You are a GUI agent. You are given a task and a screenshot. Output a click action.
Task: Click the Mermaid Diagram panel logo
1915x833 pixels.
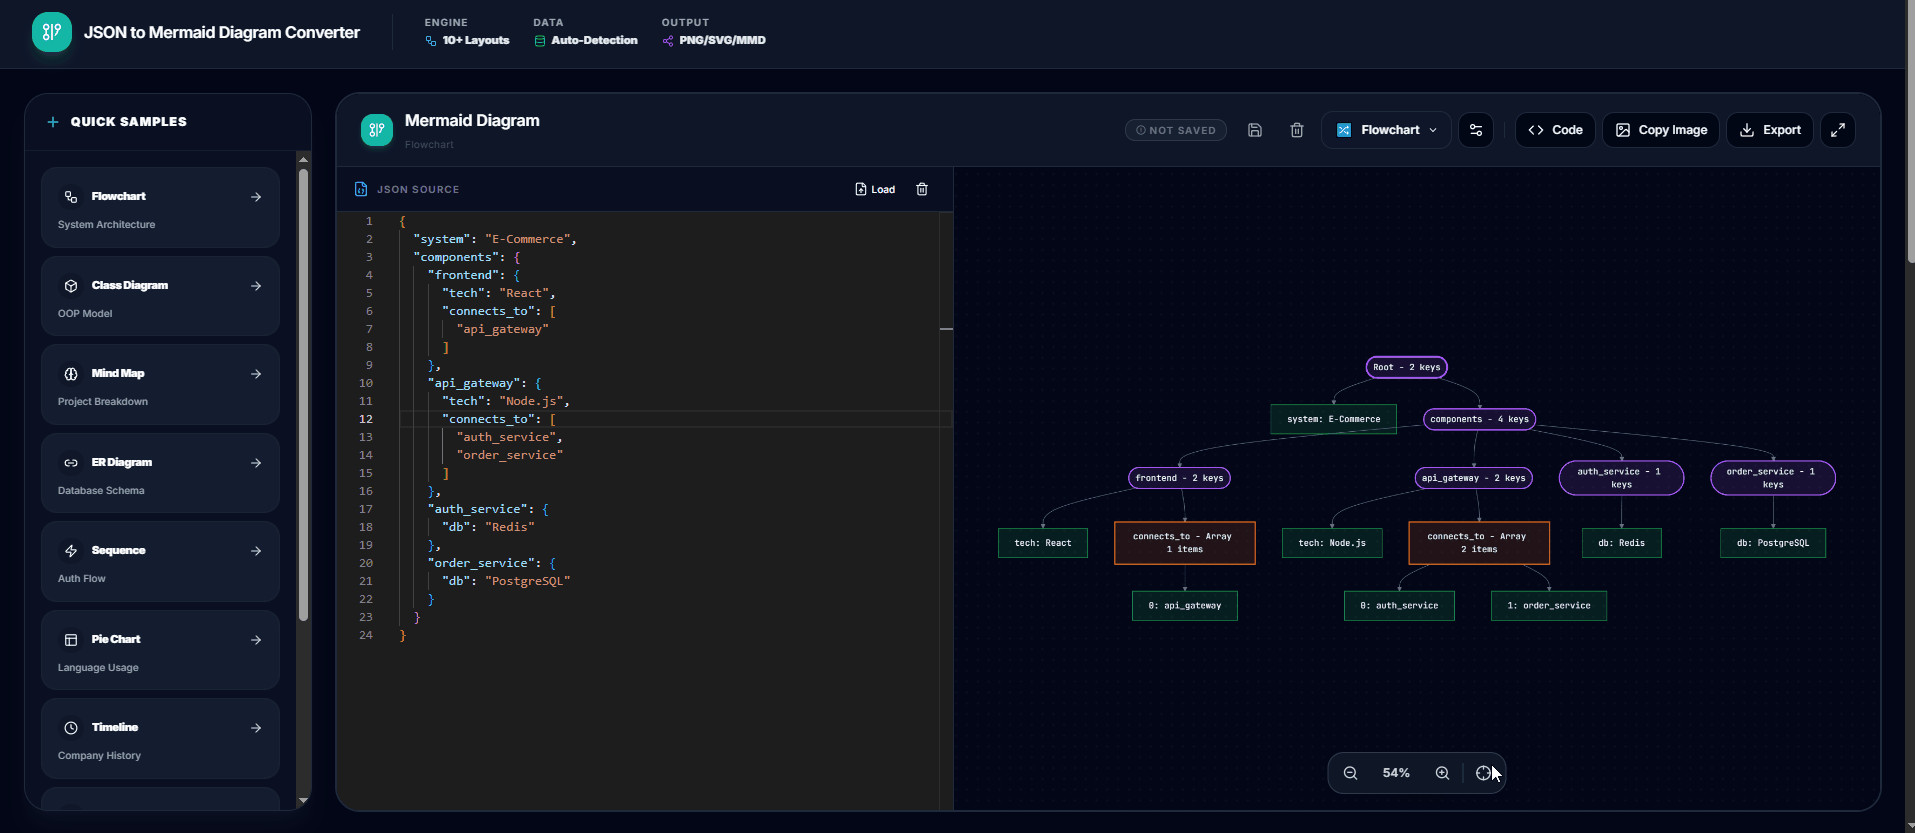coord(377,129)
